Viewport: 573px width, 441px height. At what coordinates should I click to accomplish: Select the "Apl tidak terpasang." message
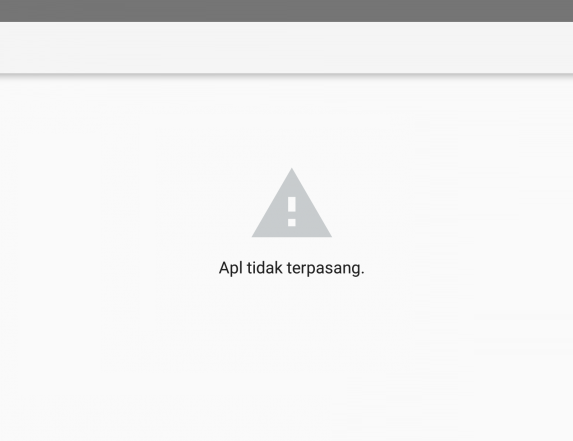coord(292,268)
